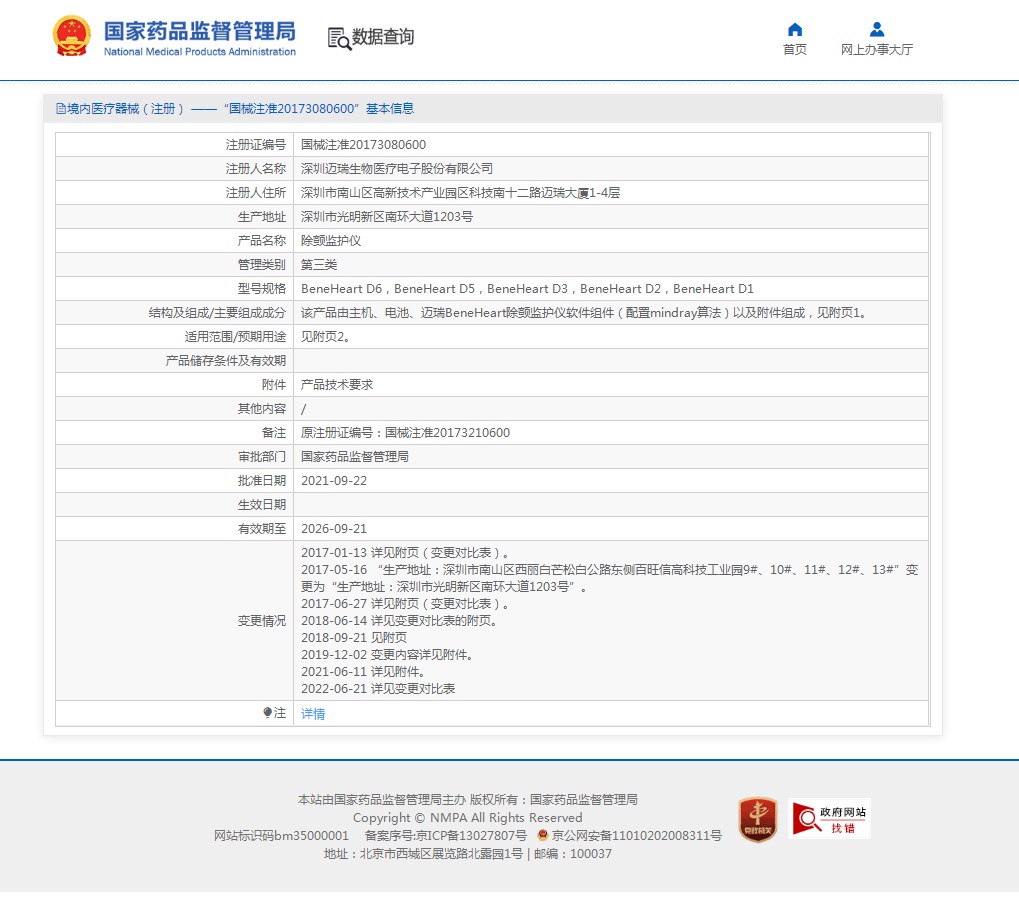Viewport: 1019px width, 905px height.
Task: Select approval department 国家药品监督管理局 cell
Action: click(355, 457)
